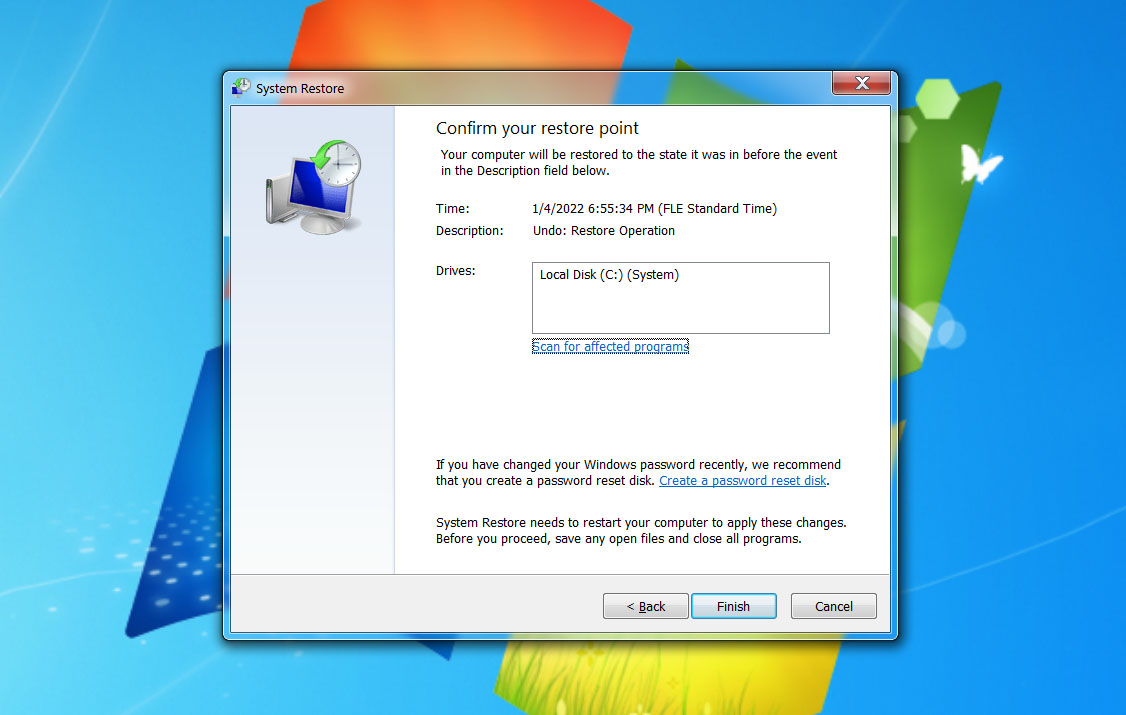
Task: Click the System Restore window title text
Action: [300, 88]
